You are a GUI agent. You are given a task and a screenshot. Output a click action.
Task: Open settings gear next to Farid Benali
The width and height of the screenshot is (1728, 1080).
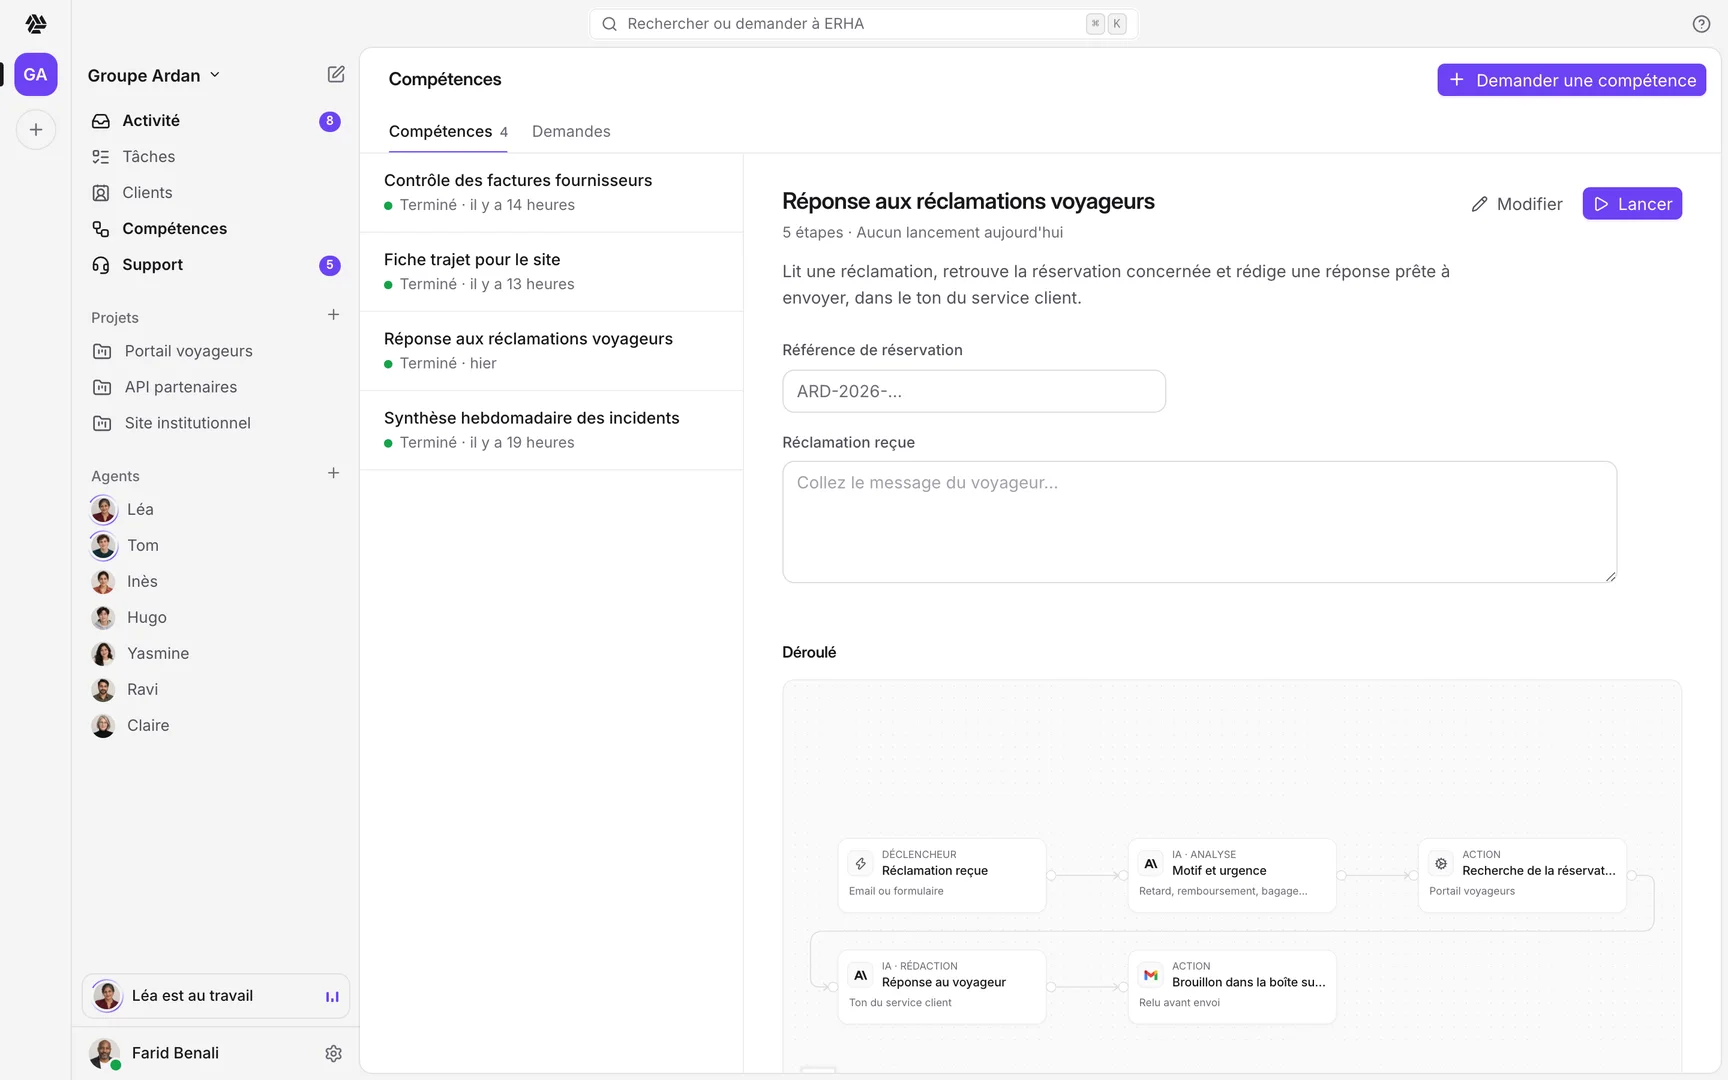[x=334, y=1053]
